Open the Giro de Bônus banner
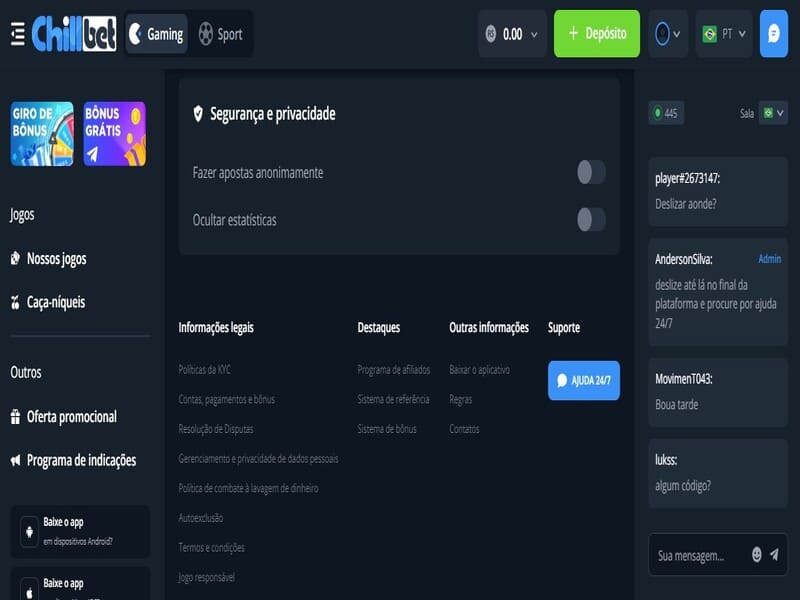The image size is (800, 600). (42, 133)
